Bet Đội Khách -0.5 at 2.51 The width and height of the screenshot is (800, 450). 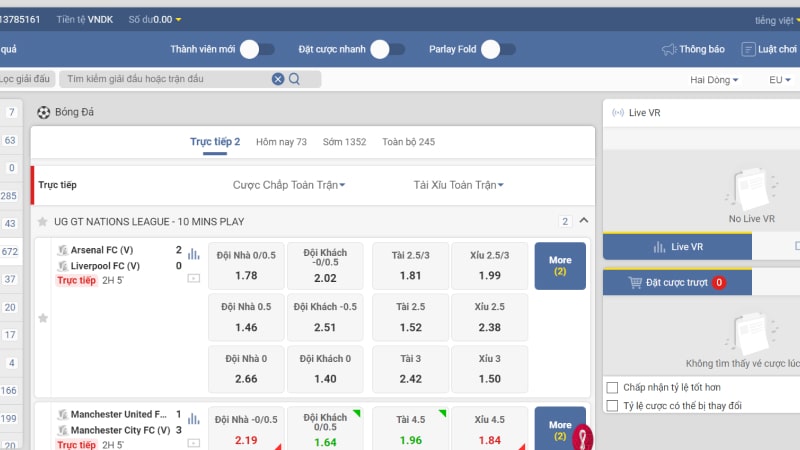click(x=325, y=317)
